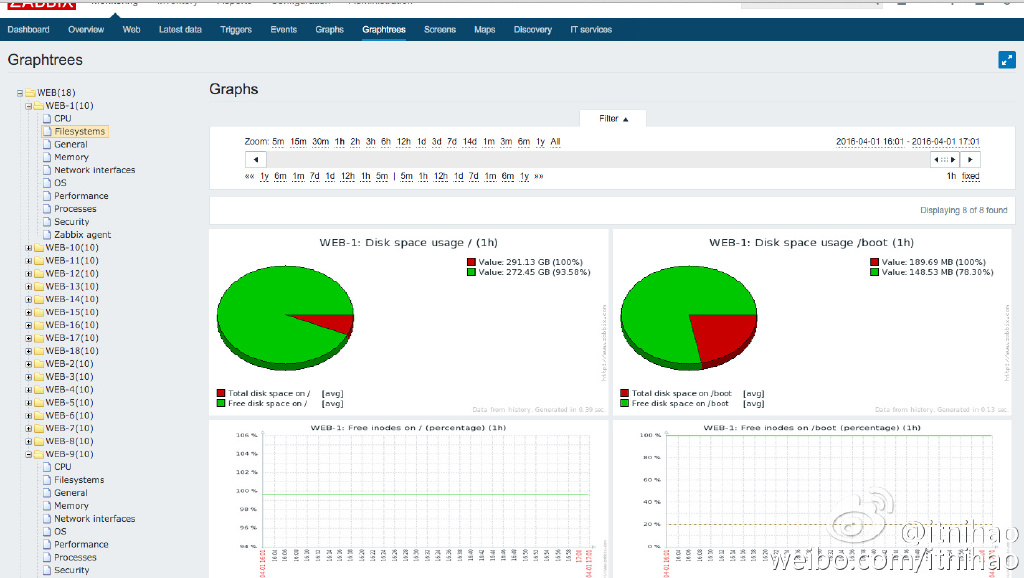Screen dimensions: 1024x578
Task: Select WEB-18(10) tree folder
Action: (72, 351)
